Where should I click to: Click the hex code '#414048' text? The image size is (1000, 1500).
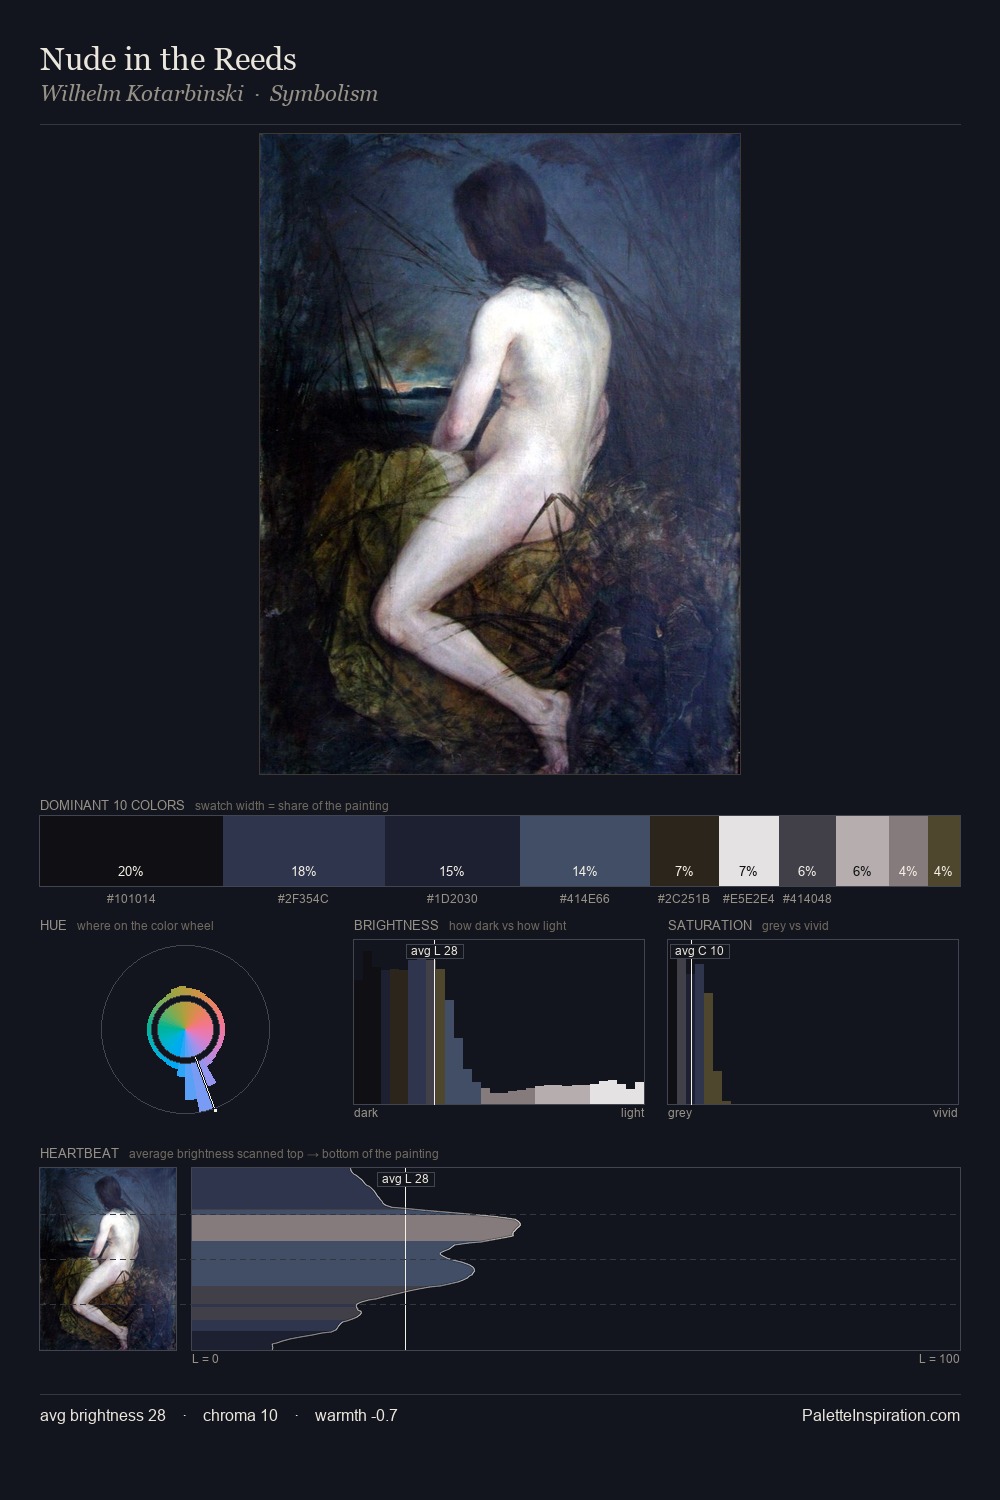807,899
